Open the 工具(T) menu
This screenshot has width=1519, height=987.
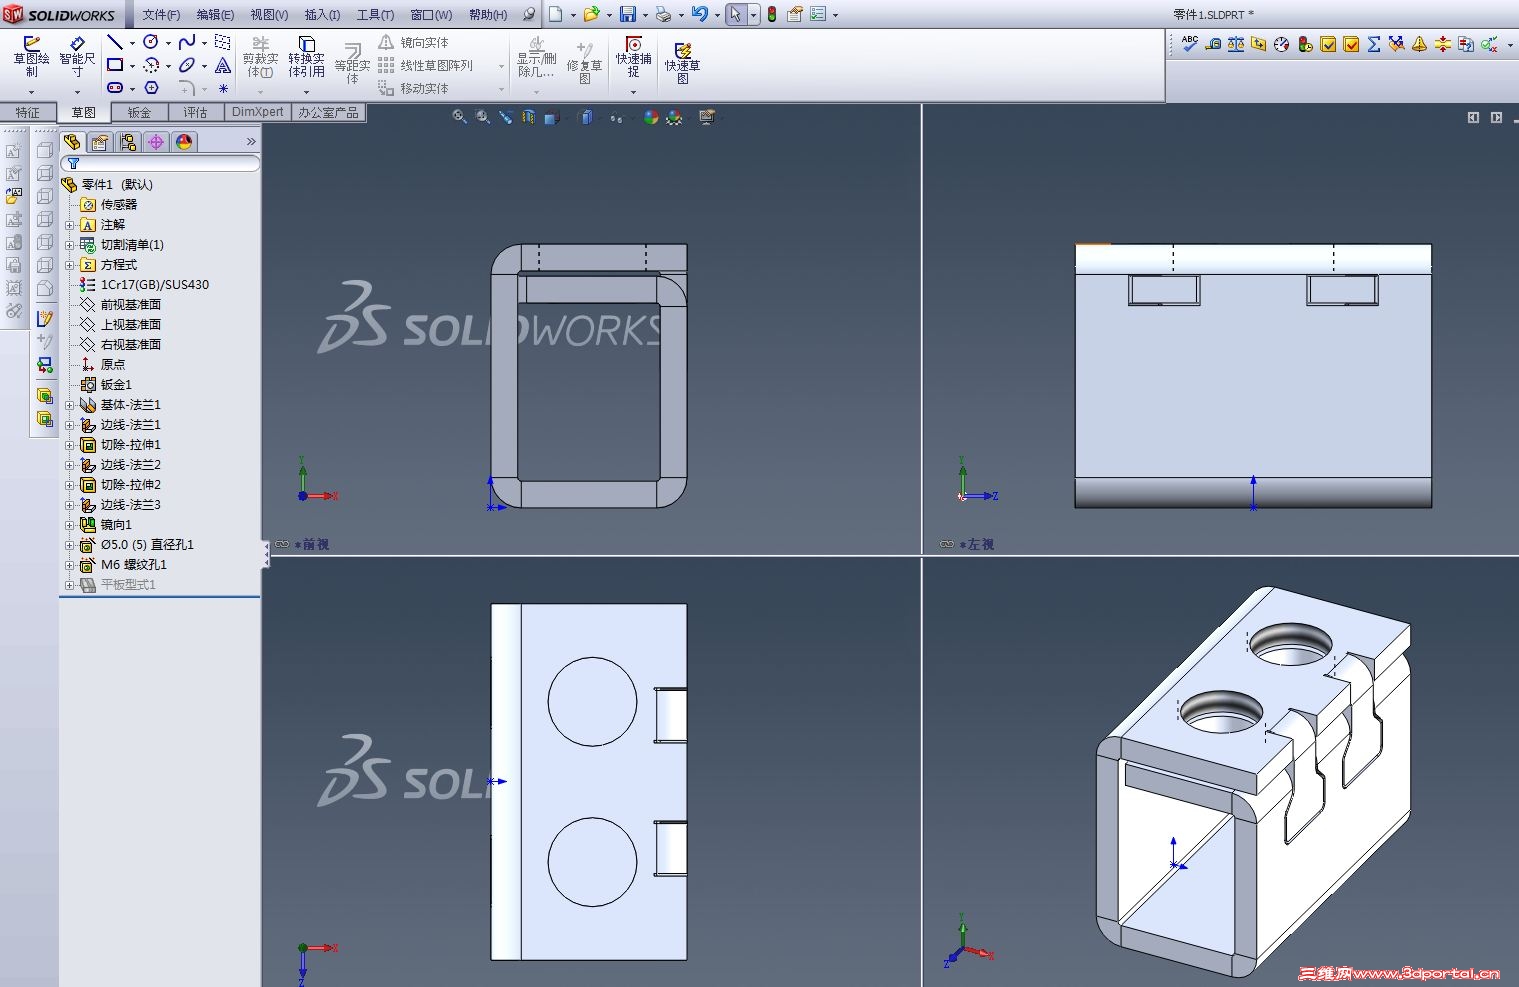pyautogui.click(x=375, y=15)
